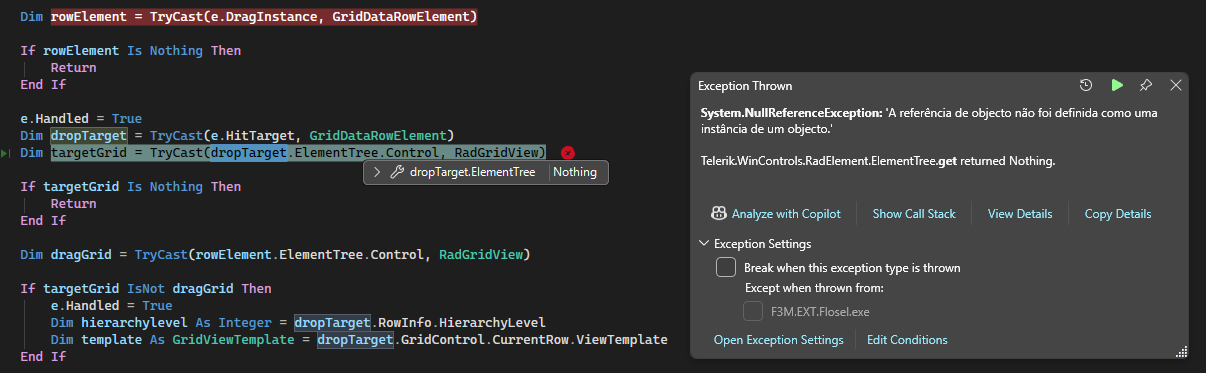Click dropTarget.ElementTree text in datatip
The width and height of the screenshot is (1206, 373).
tap(472, 172)
